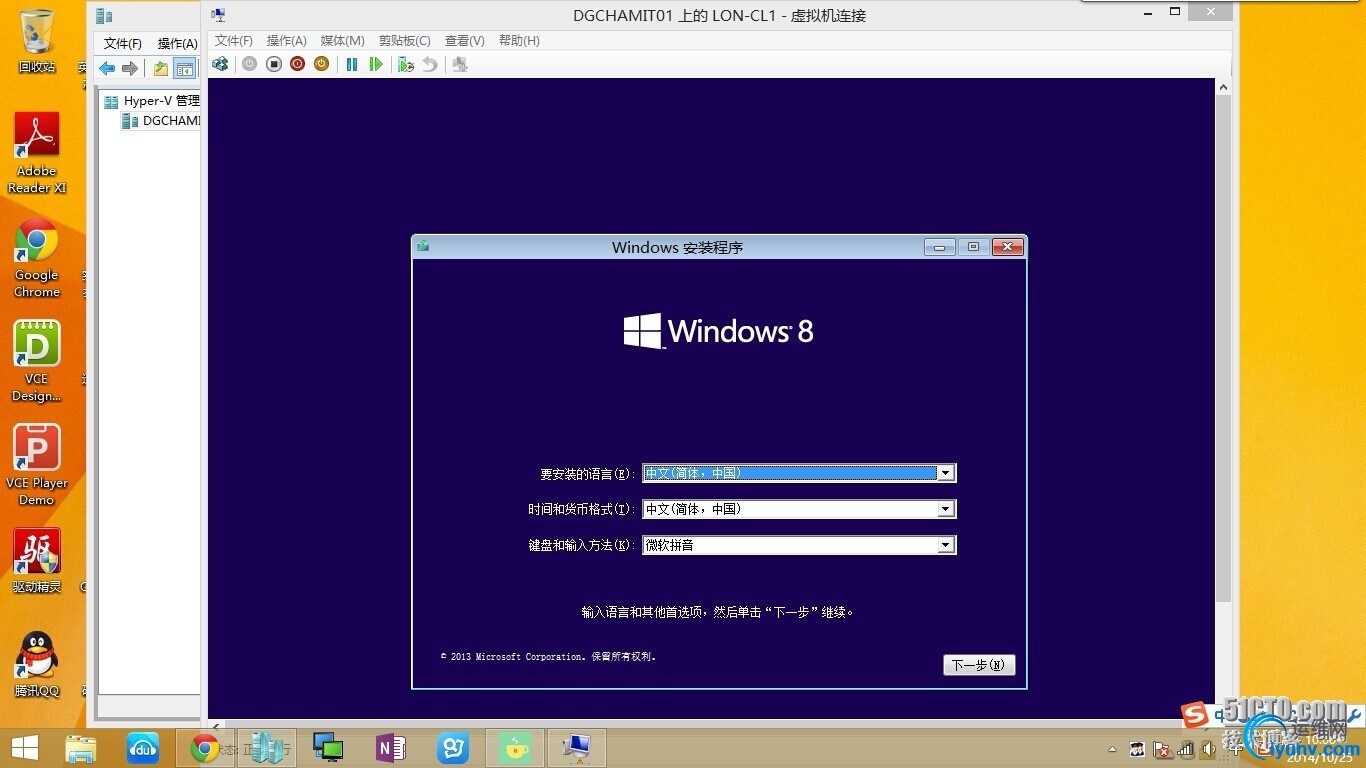Switch to Hyper-V Manager on the taskbar
The width and height of the screenshot is (1366, 768).
click(x=267, y=748)
